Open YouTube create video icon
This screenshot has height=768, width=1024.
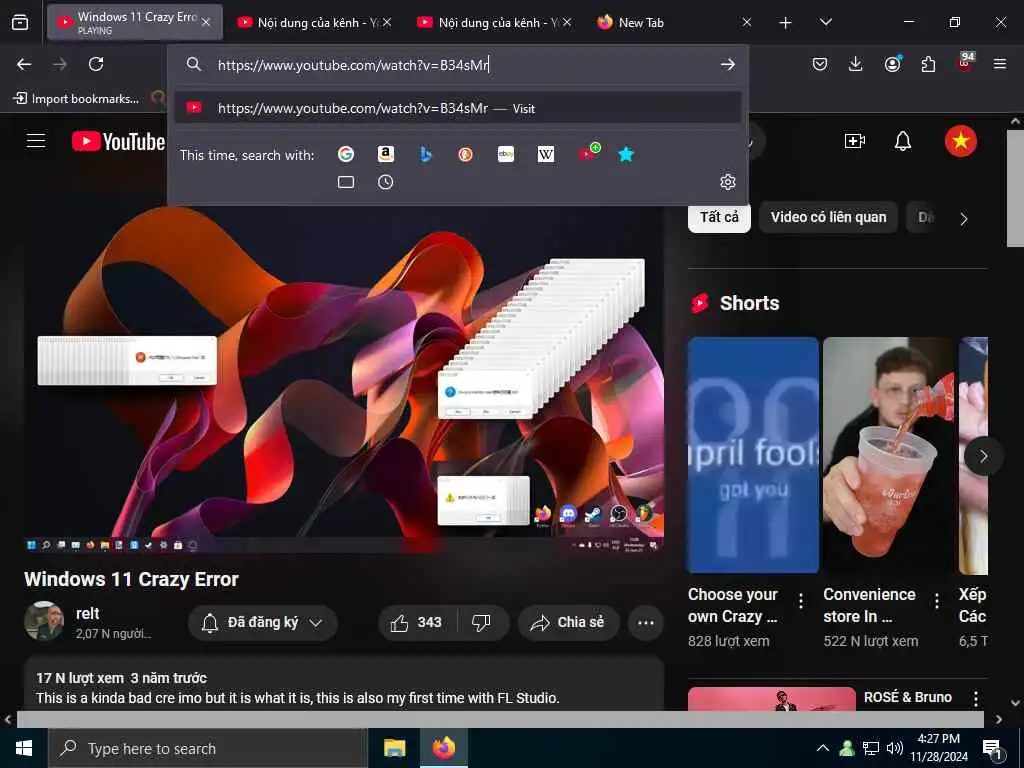click(x=855, y=141)
